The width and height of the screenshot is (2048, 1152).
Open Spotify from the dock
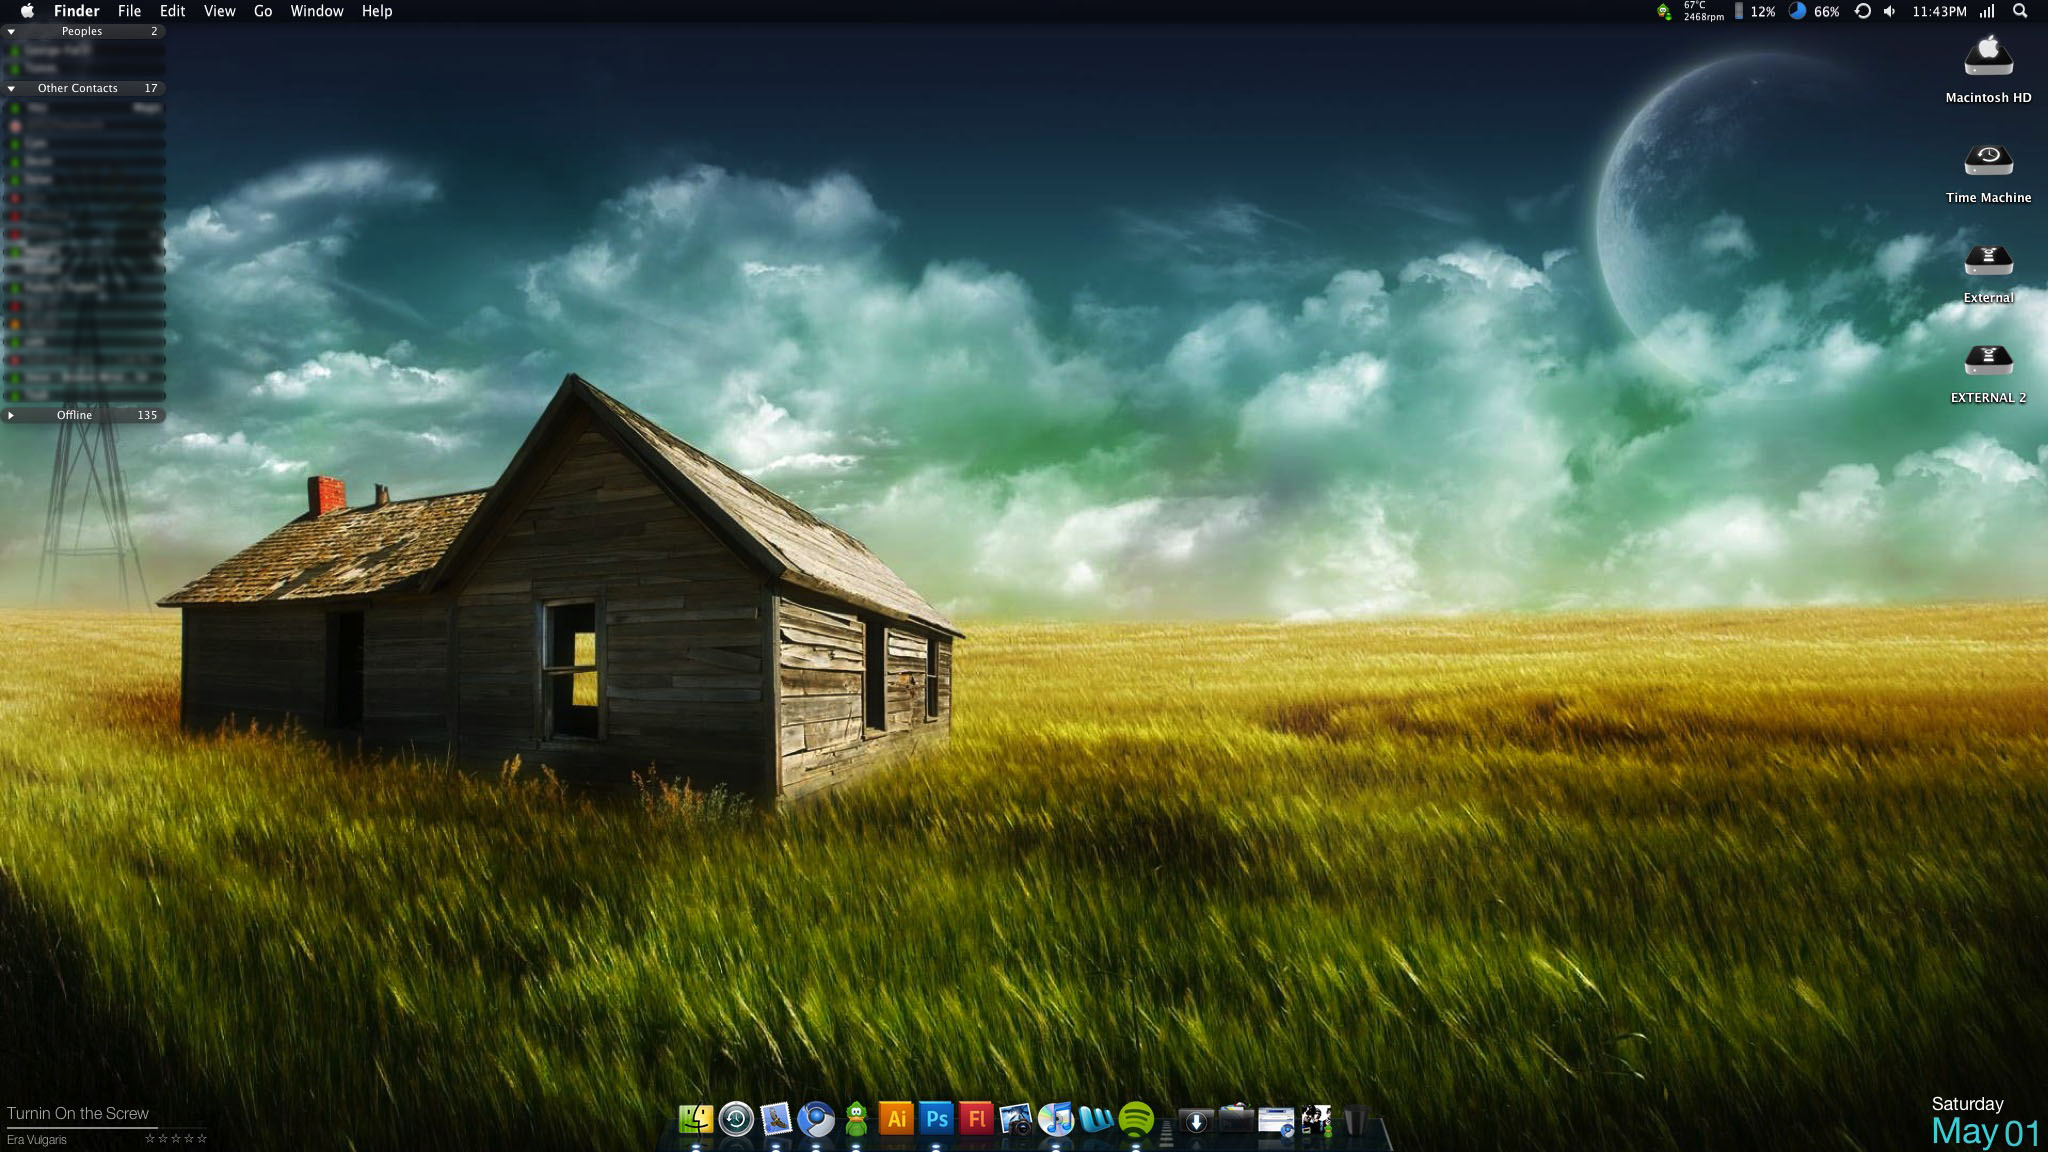tap(1136, 1119)
